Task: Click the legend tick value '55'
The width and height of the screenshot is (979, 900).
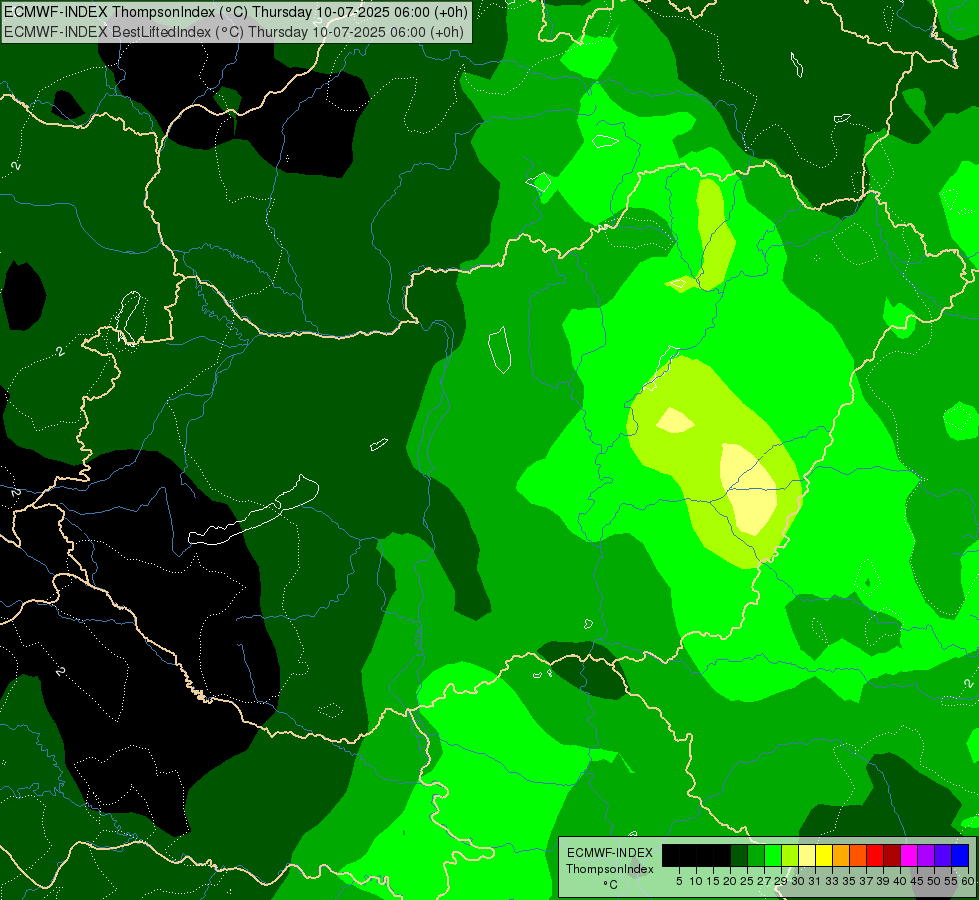Action: click(x=951, y=881)
